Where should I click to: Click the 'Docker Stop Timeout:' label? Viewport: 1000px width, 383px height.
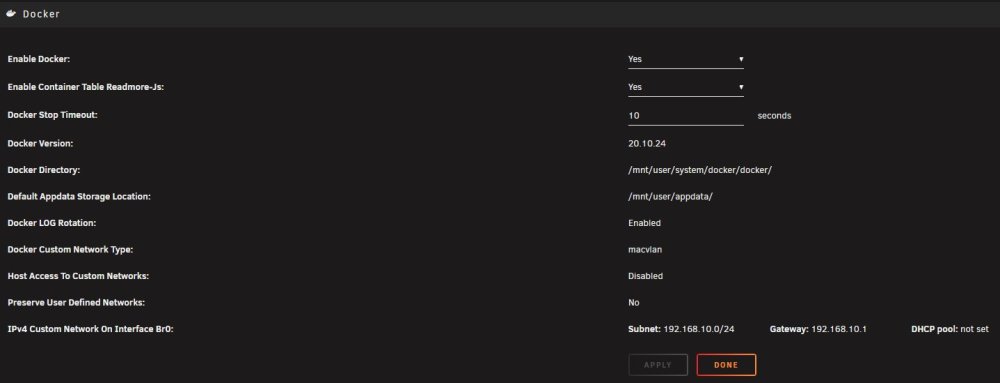pyautogui.click(x=52, y=115)
